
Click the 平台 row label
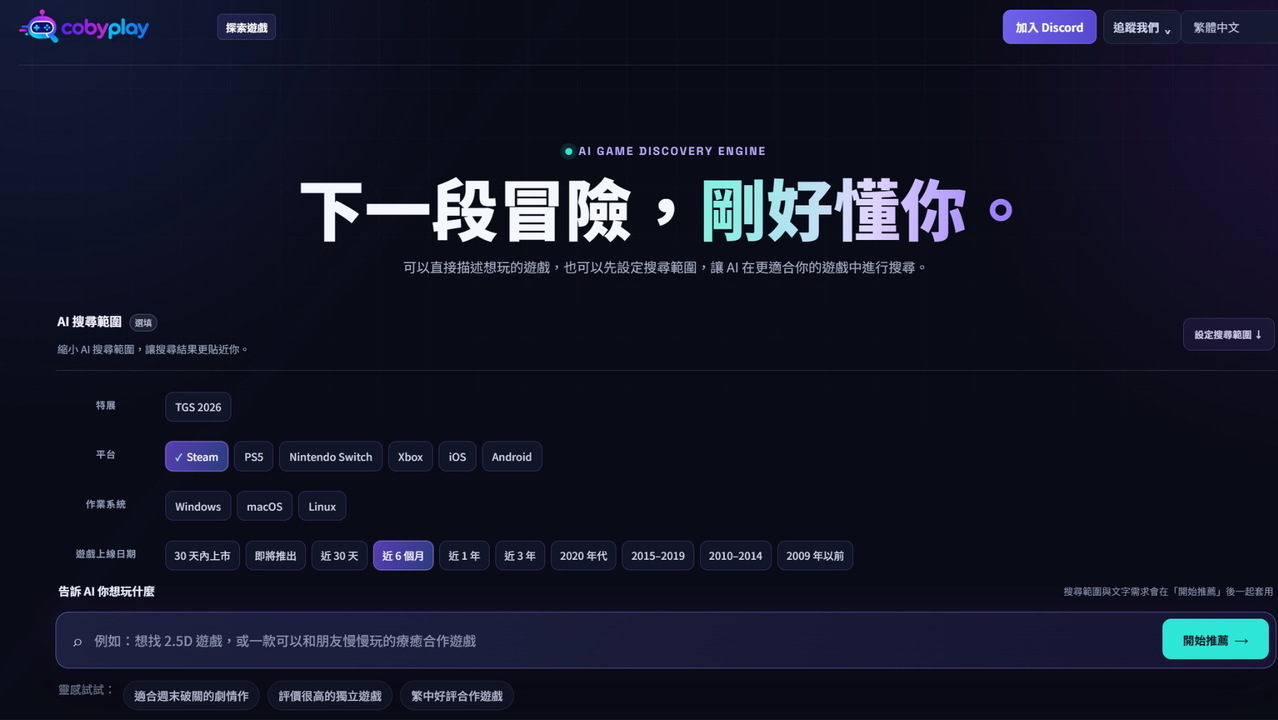(106, 455)
